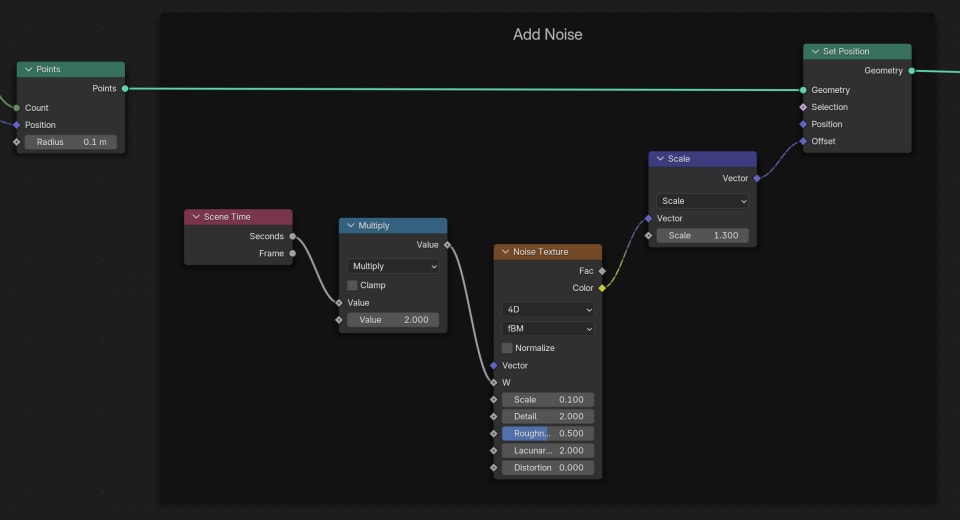Enable the Clamp checkbox
The image size is (960, 520).
tap(352, 285)
